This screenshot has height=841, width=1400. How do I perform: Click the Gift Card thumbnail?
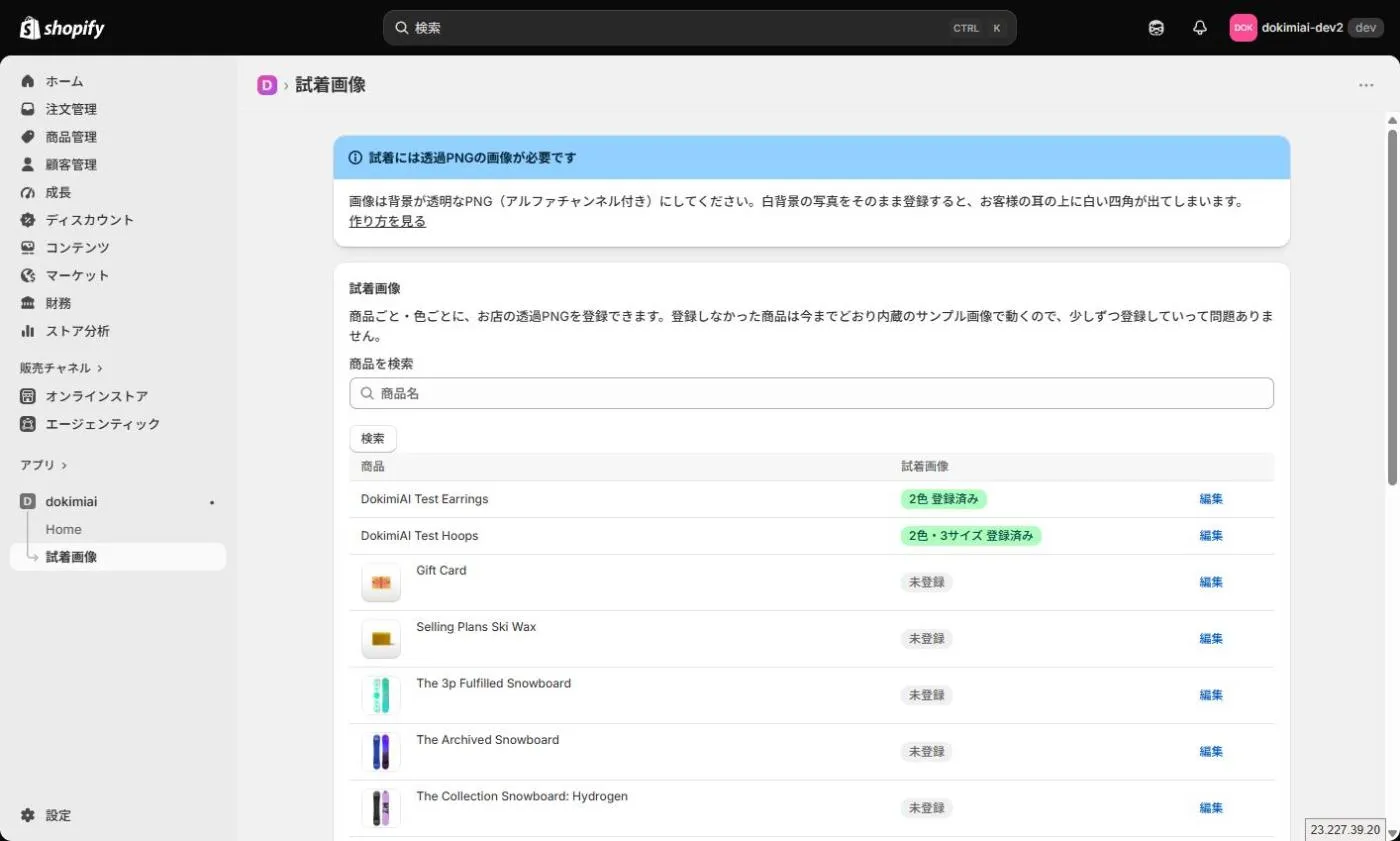click(x=381, y=582)
